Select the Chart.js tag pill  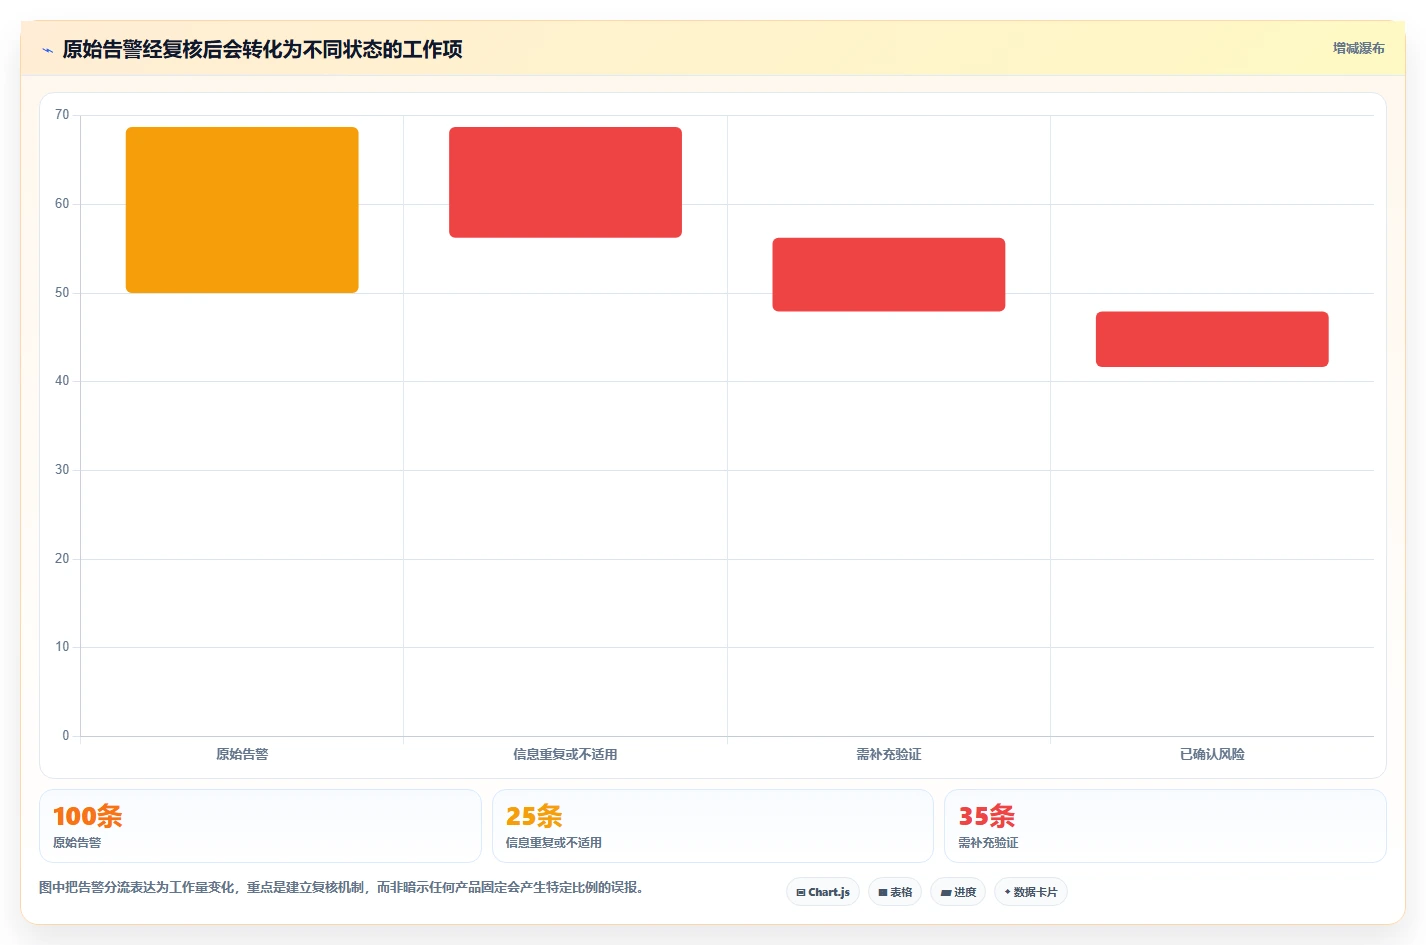coord(823,892)
